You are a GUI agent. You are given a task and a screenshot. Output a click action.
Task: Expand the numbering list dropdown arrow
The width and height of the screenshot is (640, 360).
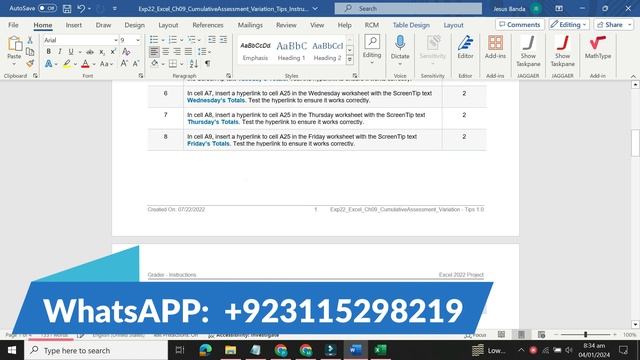point(182,40)
